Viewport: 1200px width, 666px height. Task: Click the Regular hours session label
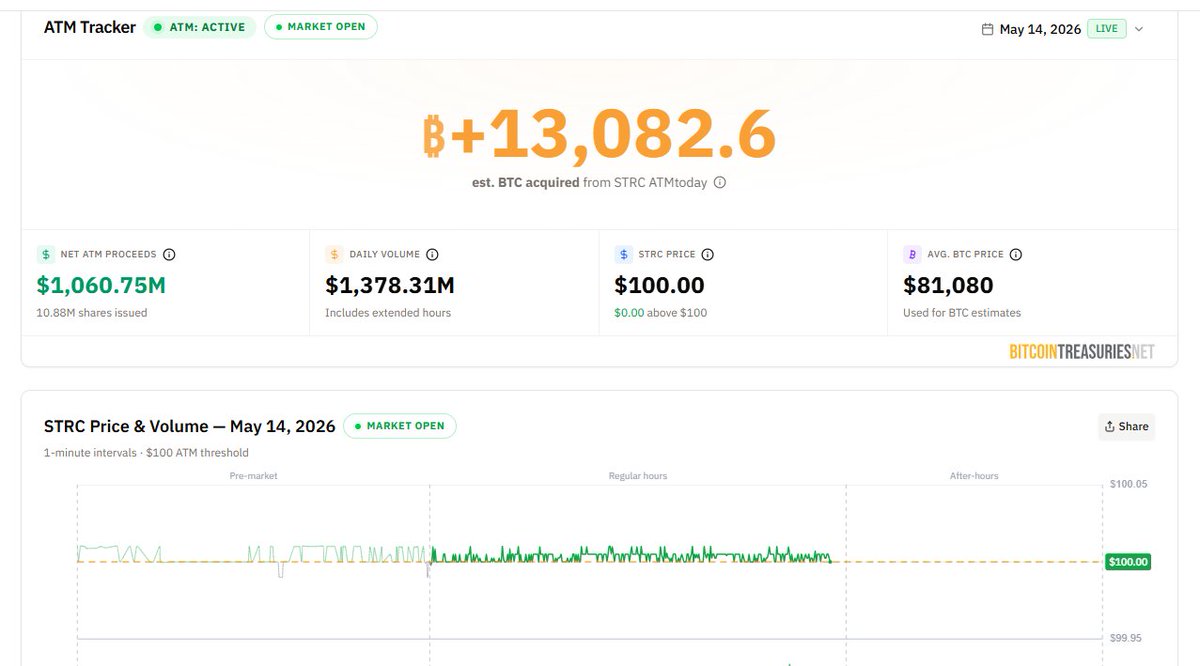coord(638,476)
